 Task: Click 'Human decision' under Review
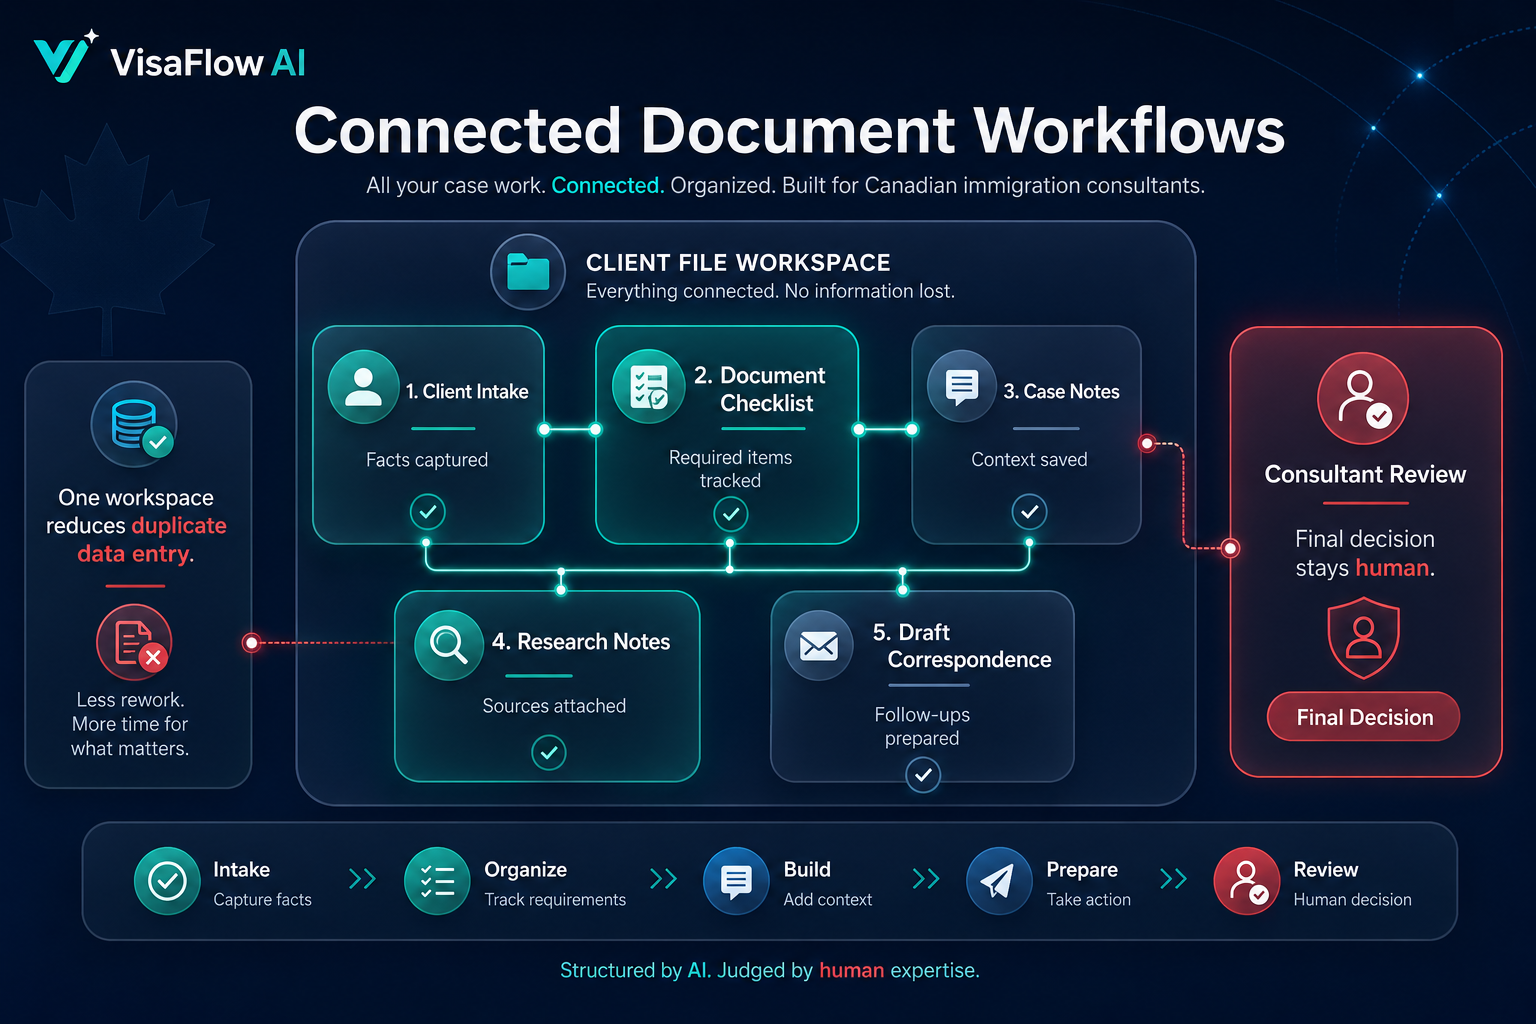click(x=1352, y=900)
